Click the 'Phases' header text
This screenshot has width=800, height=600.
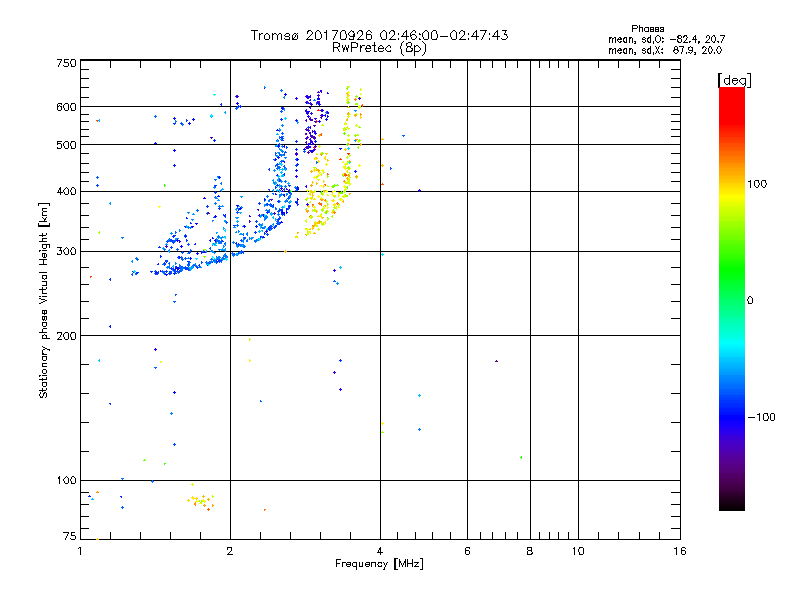[647, 29]
